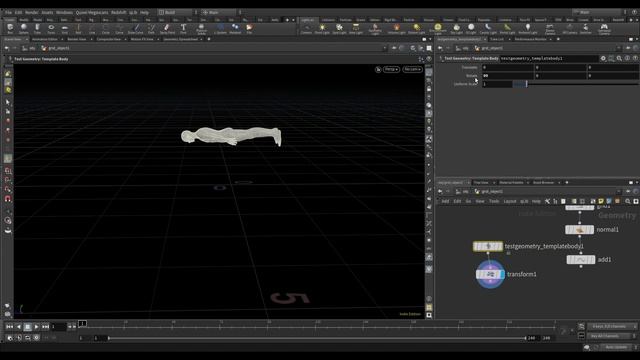Add an Area Light
640x360 pixels.
[x=356, y=29]
